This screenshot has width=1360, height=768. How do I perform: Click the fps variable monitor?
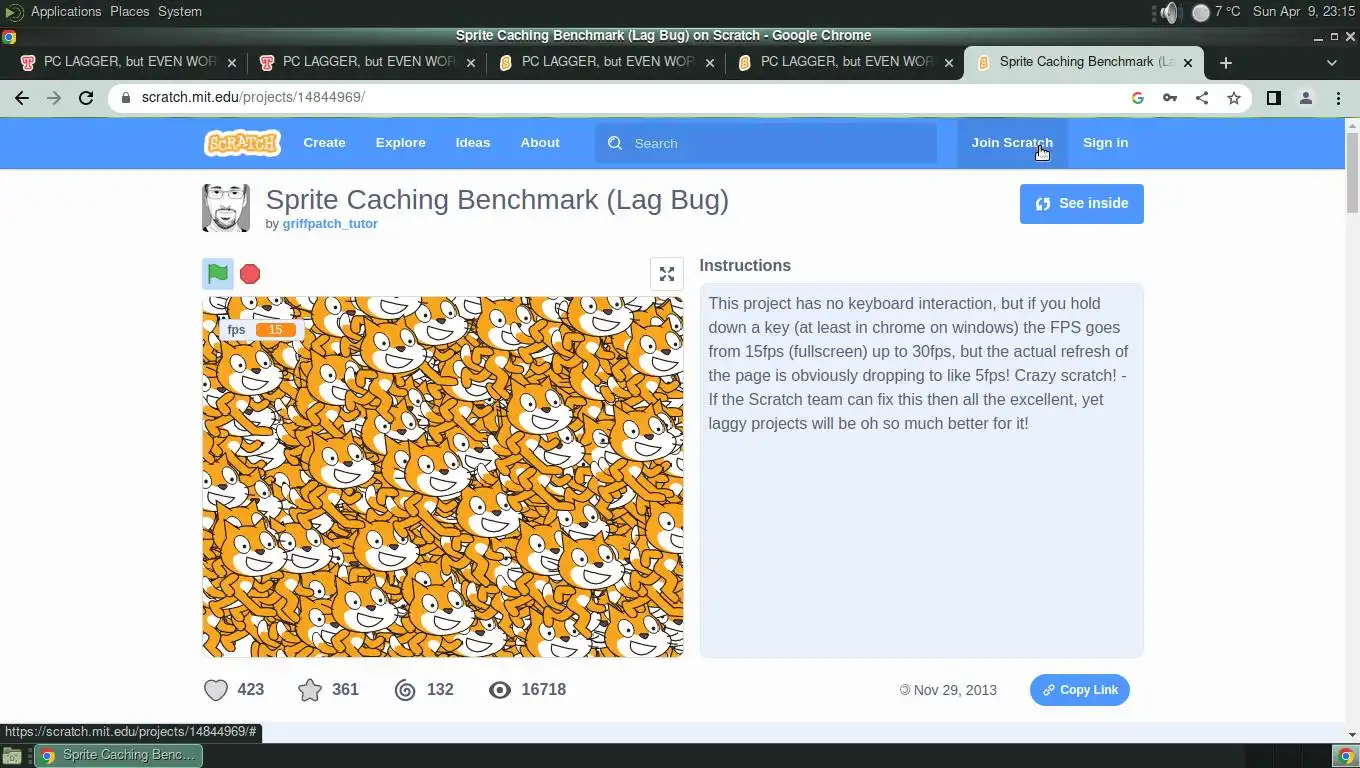(262, 329)
